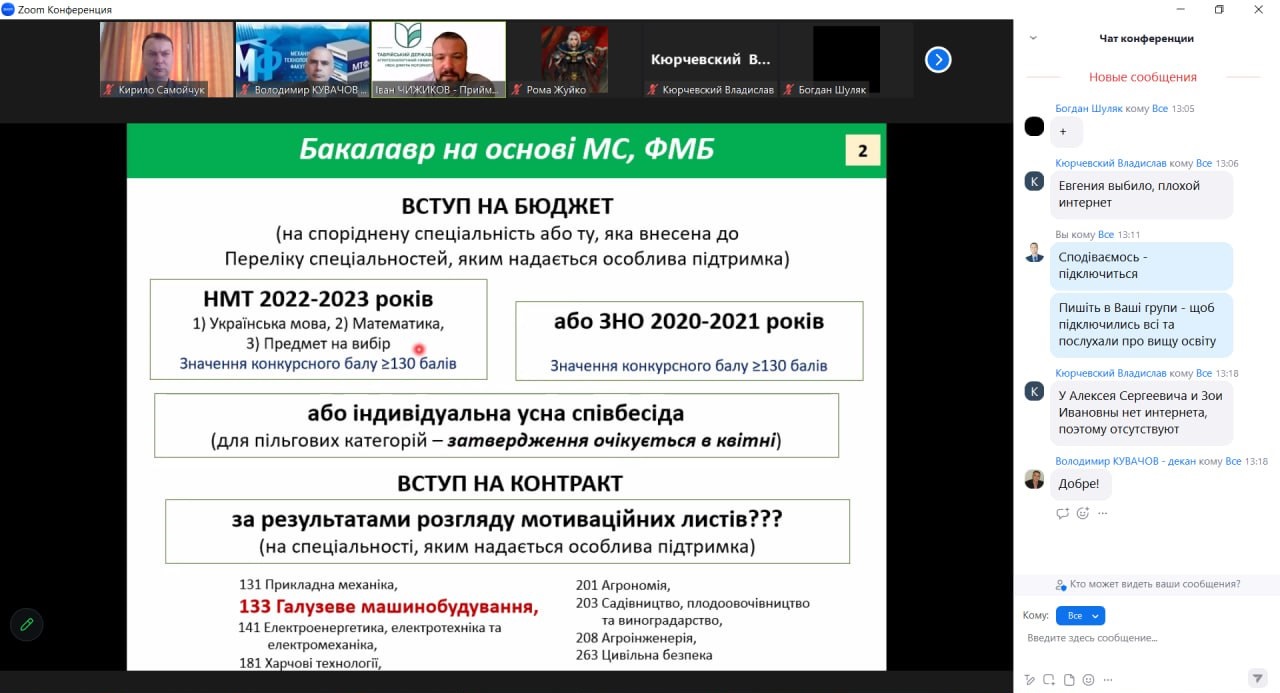Add a reaction to the "Добре!" message

[1082, 513]
